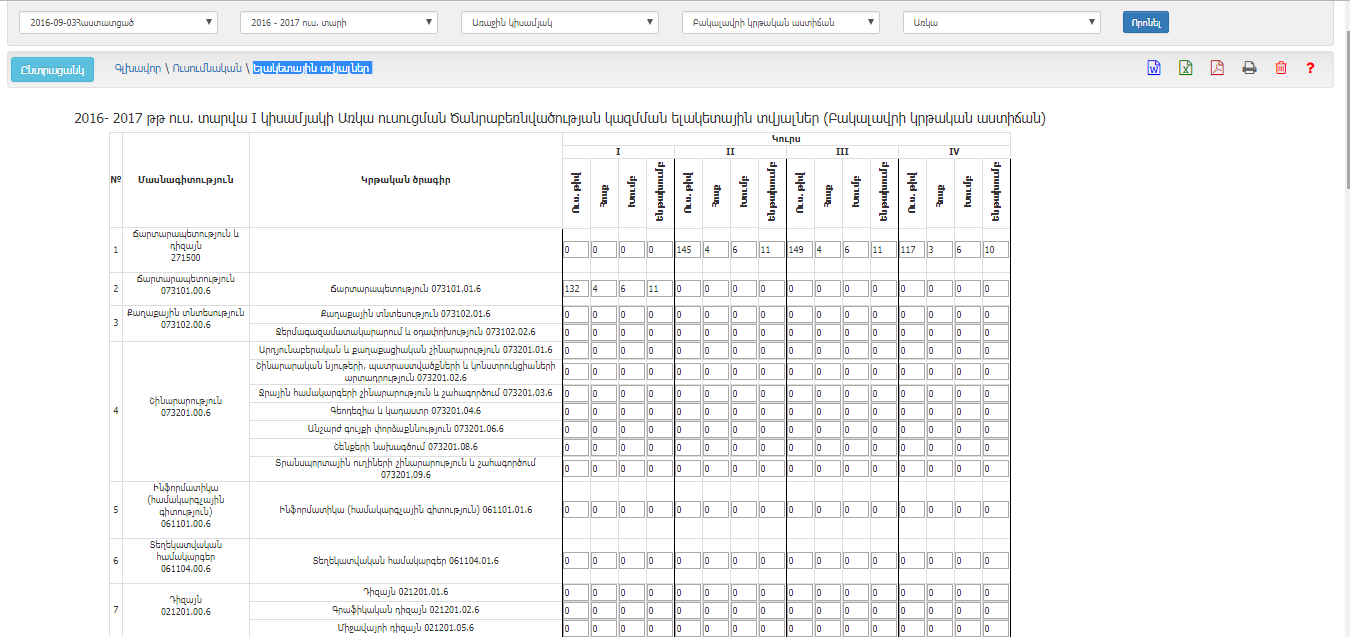Open help via the red question mark
The image size is (1350, 637).
coord(1309,68)
